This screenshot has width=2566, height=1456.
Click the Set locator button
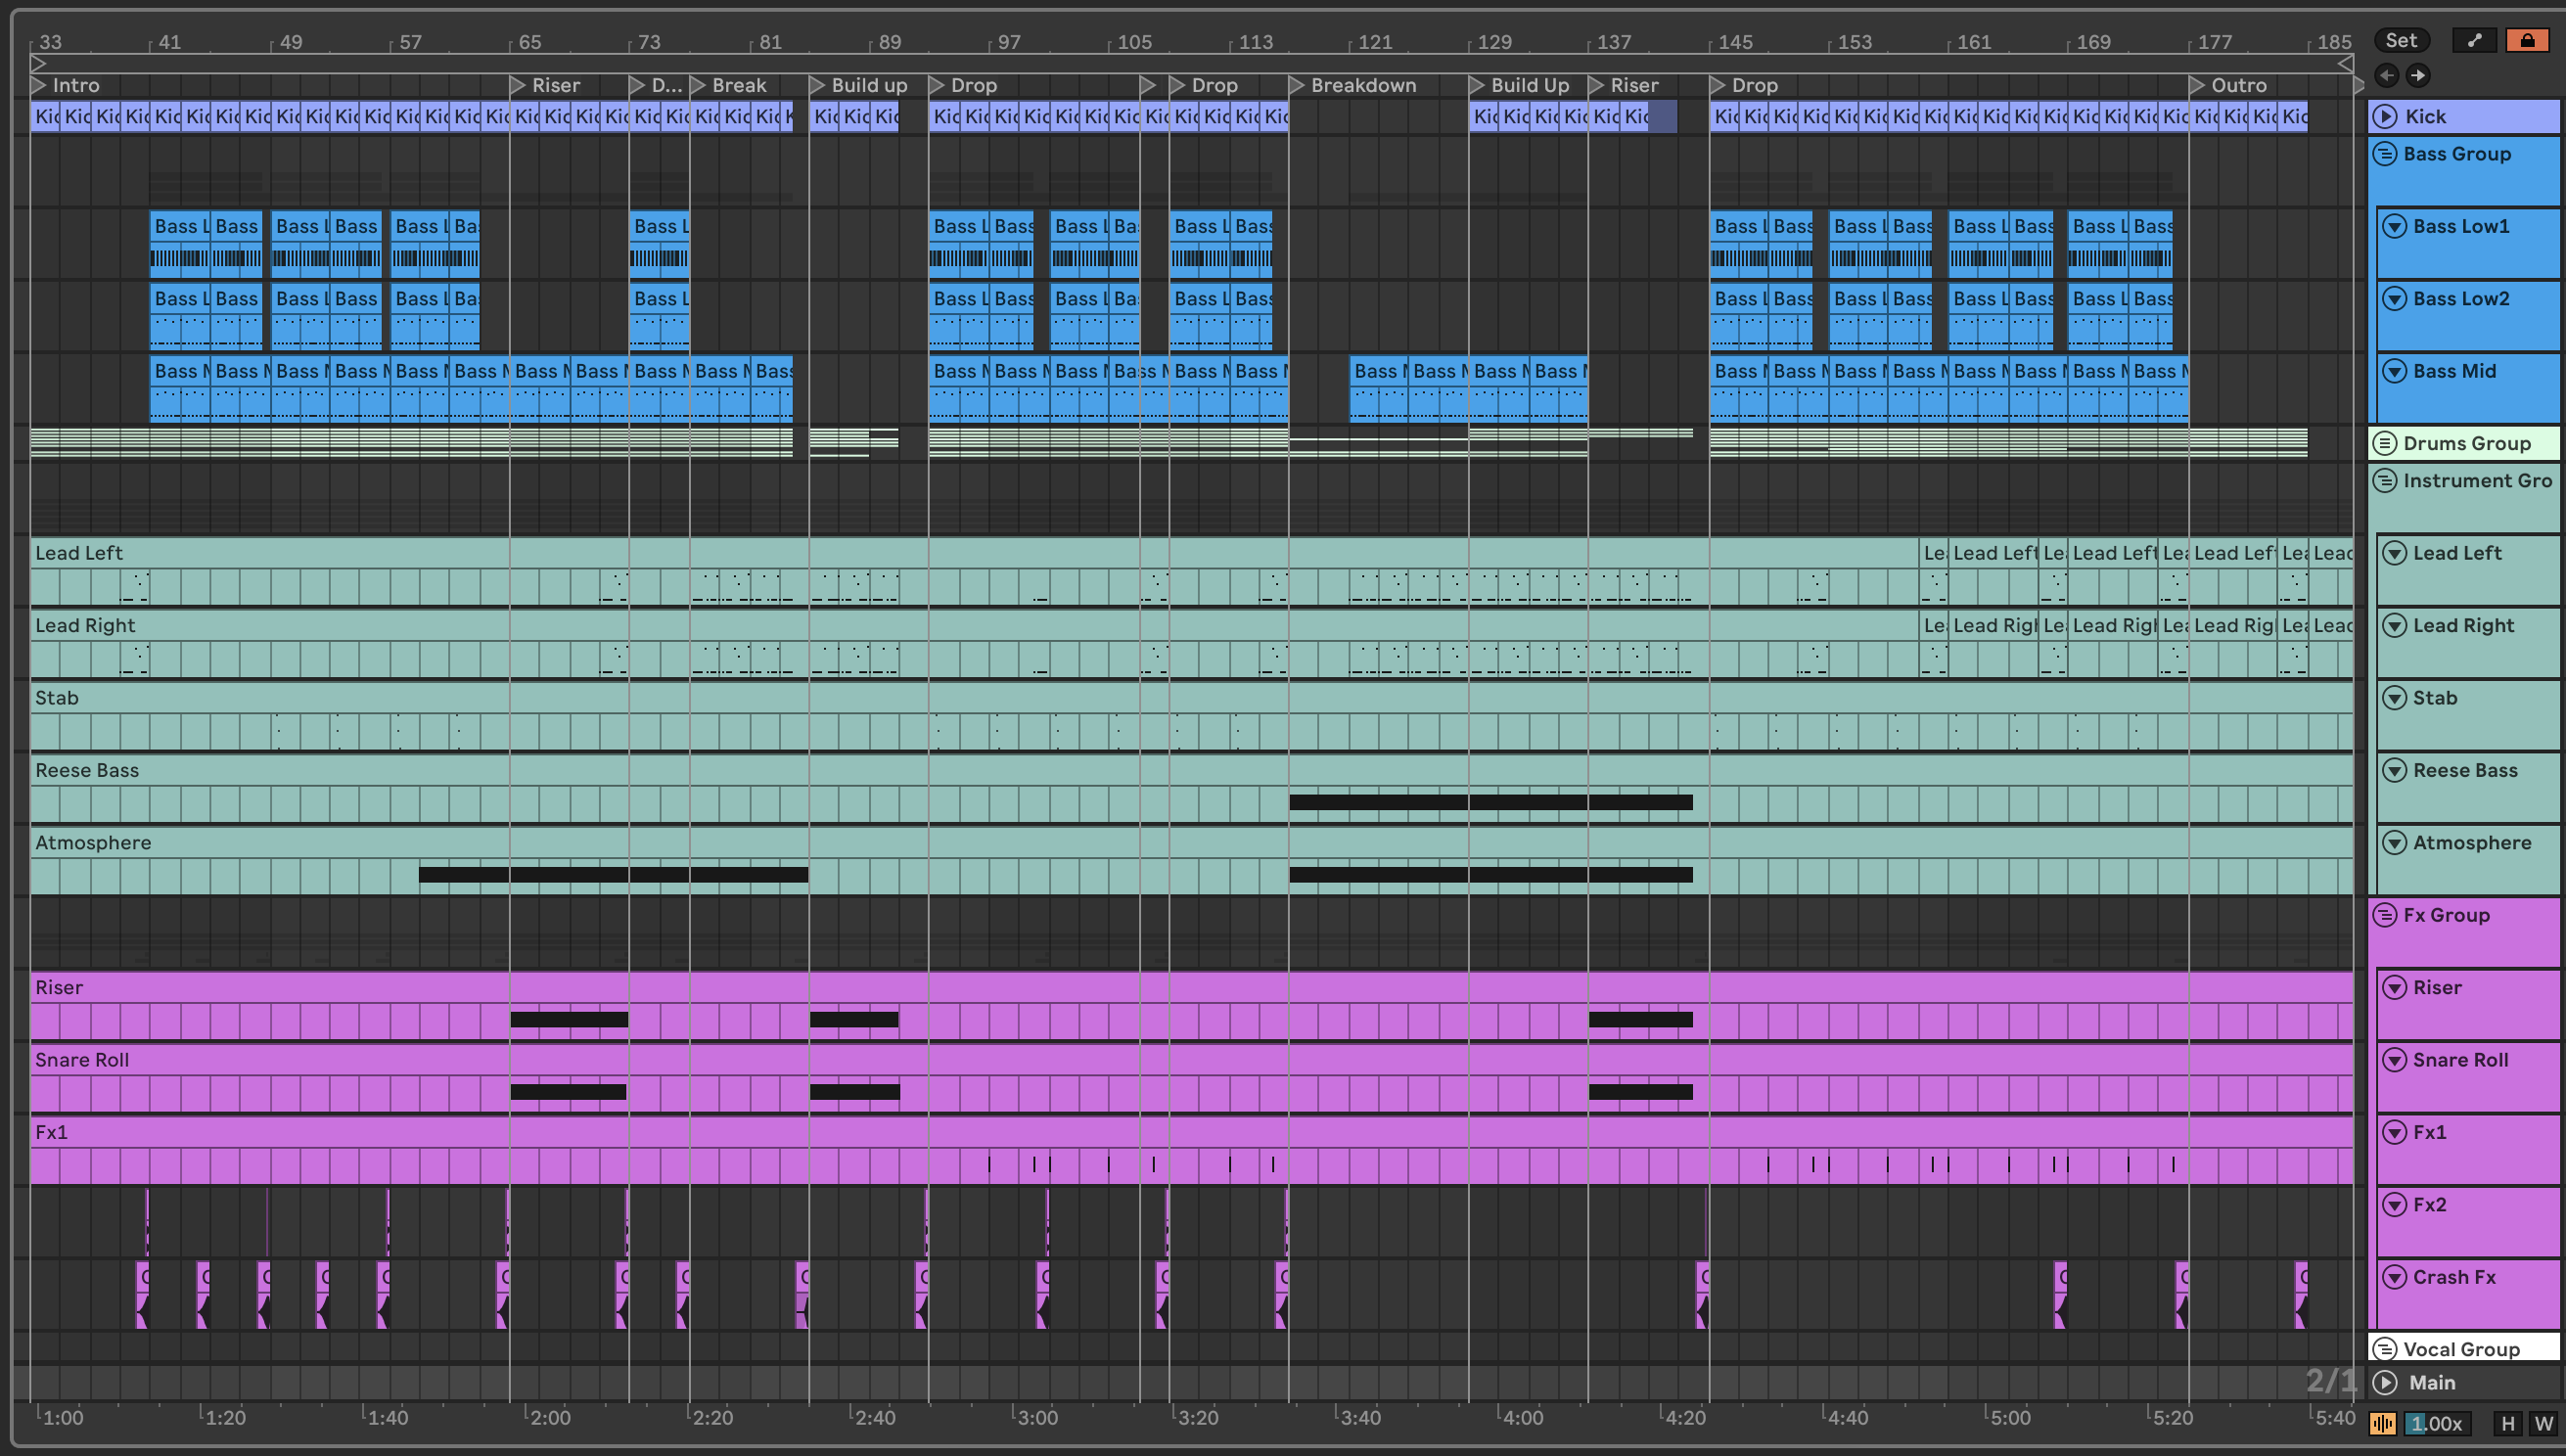click(2401, 40)
